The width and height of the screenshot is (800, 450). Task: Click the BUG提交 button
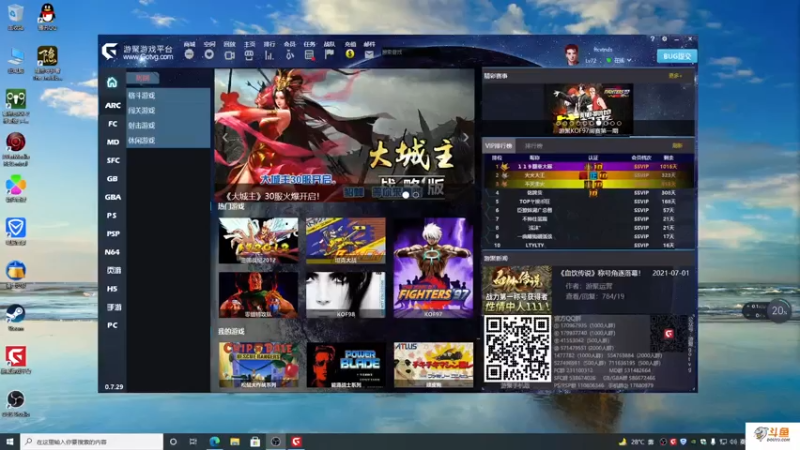677,56
